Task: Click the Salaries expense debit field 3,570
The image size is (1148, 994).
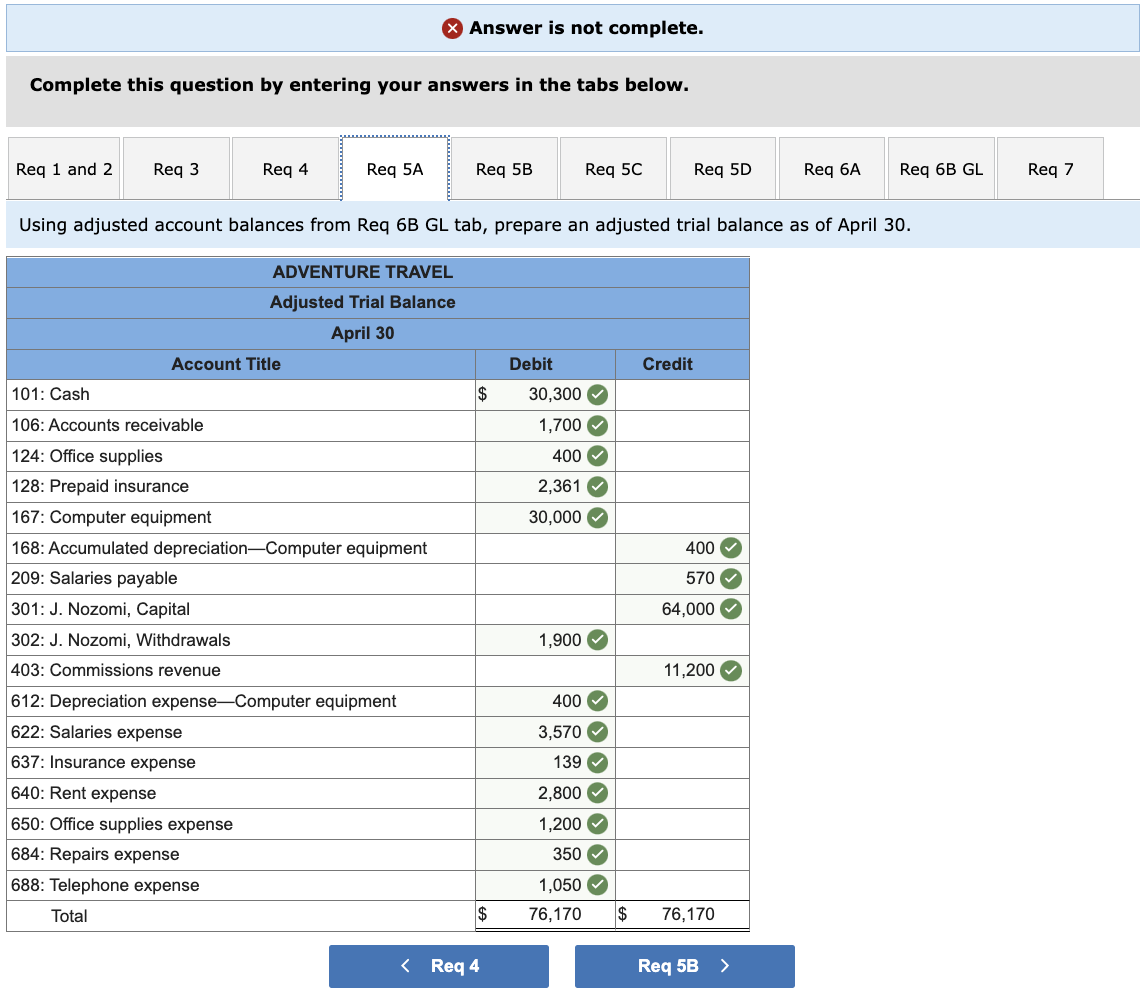Action: tap(545, 732)
